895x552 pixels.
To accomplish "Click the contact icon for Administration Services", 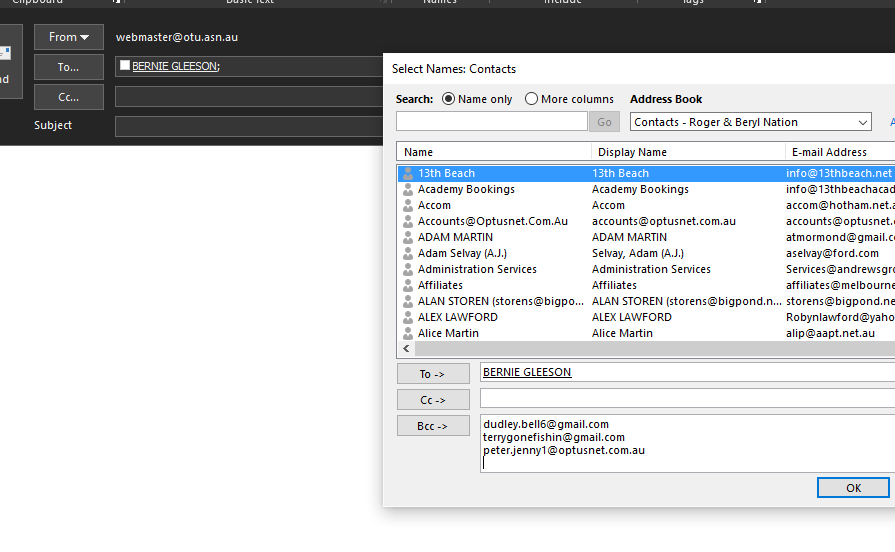I will coord(408,269).
